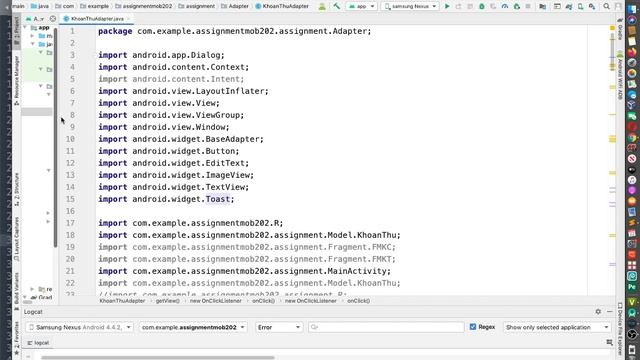This screenshot has height=360, width=640.
Task: Click the Logcat horizontal scrollbar
Action: pos(158,358)
